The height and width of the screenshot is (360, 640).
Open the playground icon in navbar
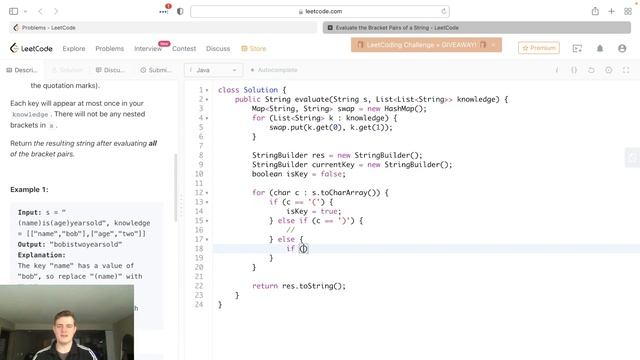[x=577, y=49]
